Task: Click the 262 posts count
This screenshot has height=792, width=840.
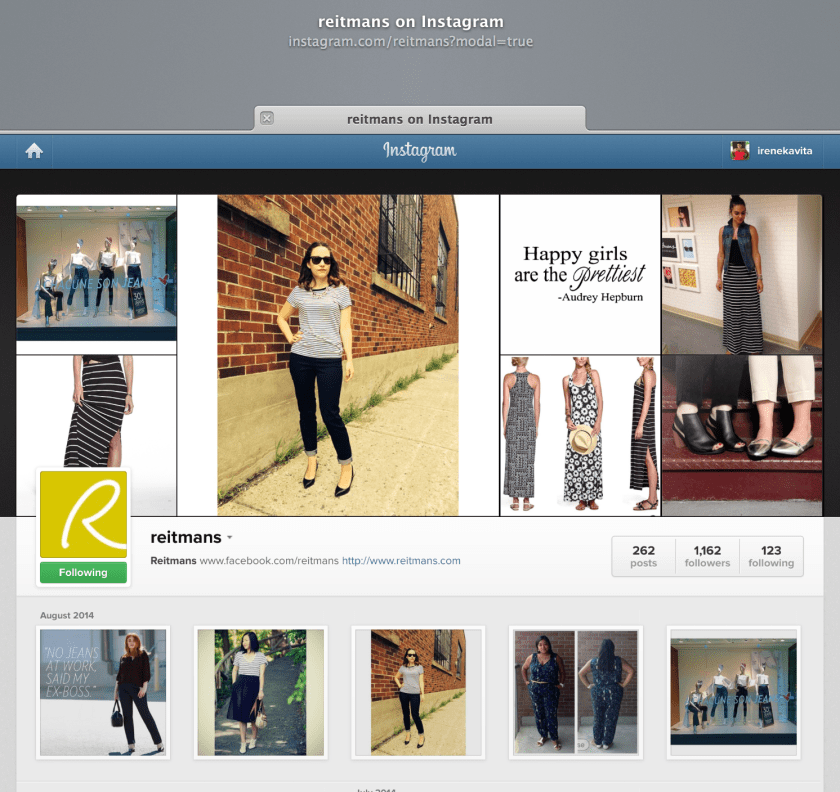Action: point(644,556)
